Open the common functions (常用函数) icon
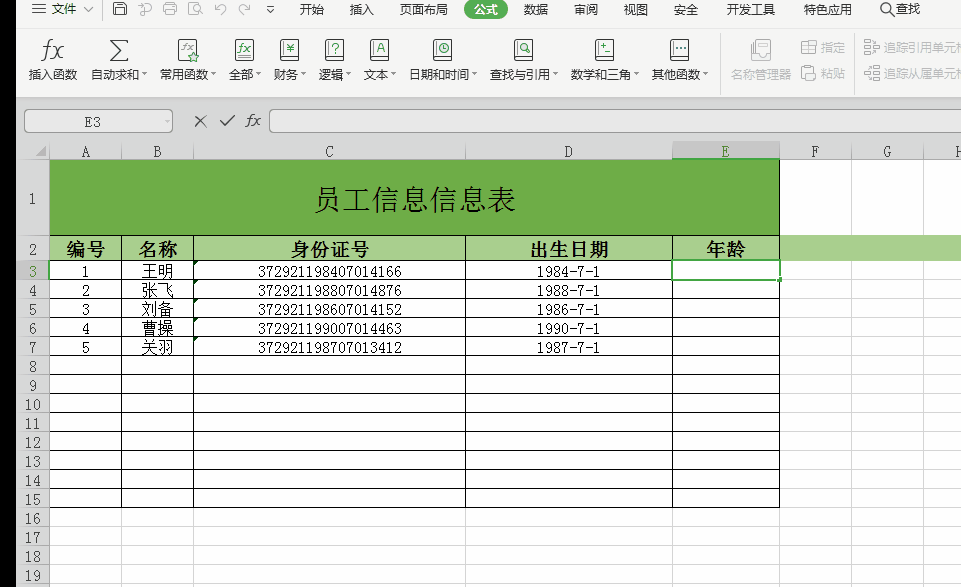The image size is (961, 587). click(x=188, y=50)
